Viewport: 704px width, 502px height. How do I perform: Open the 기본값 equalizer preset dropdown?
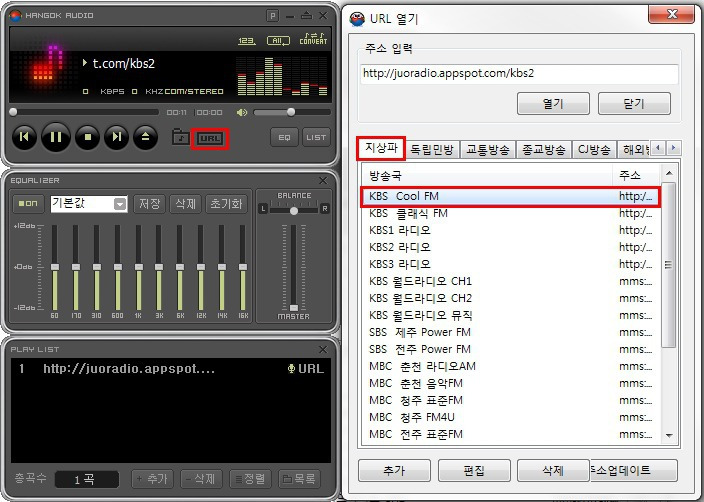(x=89, y=204)
